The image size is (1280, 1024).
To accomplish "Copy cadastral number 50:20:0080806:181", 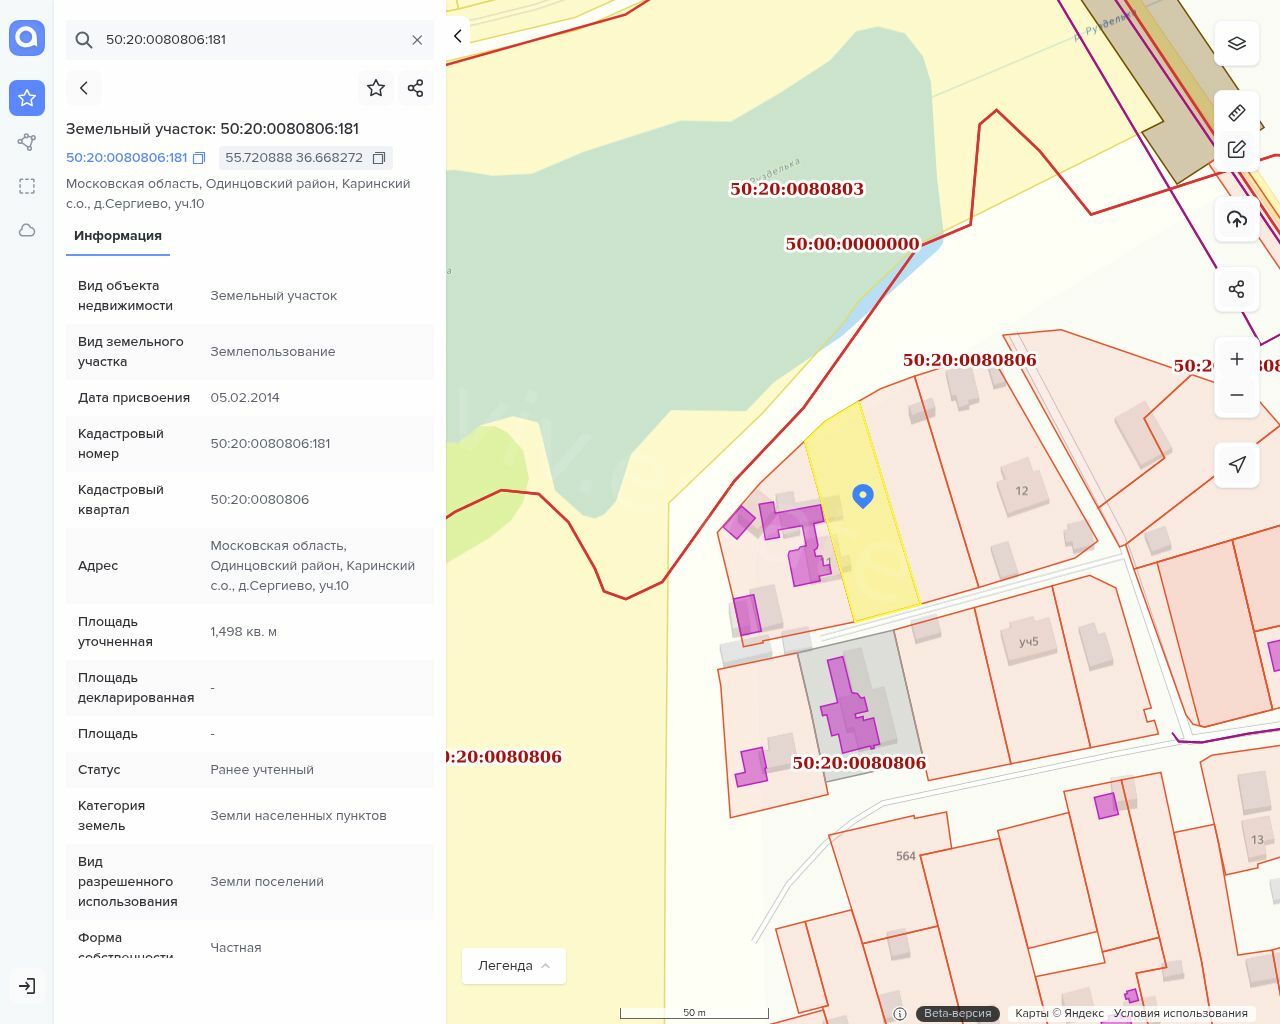I will click(x=199, y=158).
